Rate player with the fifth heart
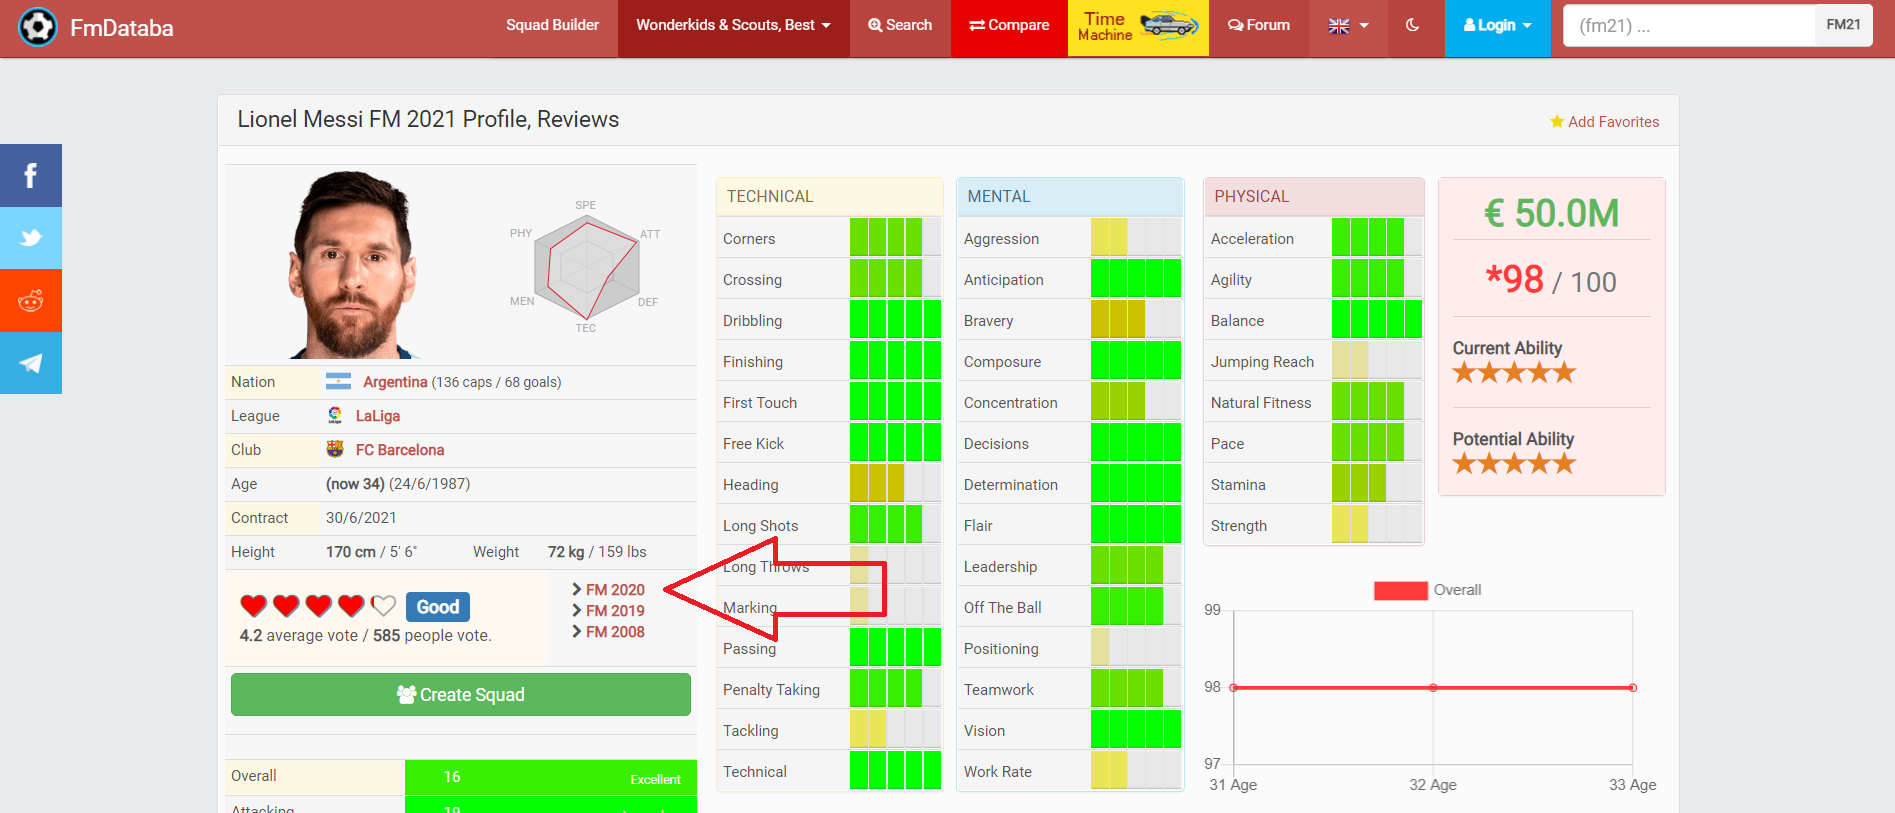 click(383, 606)
